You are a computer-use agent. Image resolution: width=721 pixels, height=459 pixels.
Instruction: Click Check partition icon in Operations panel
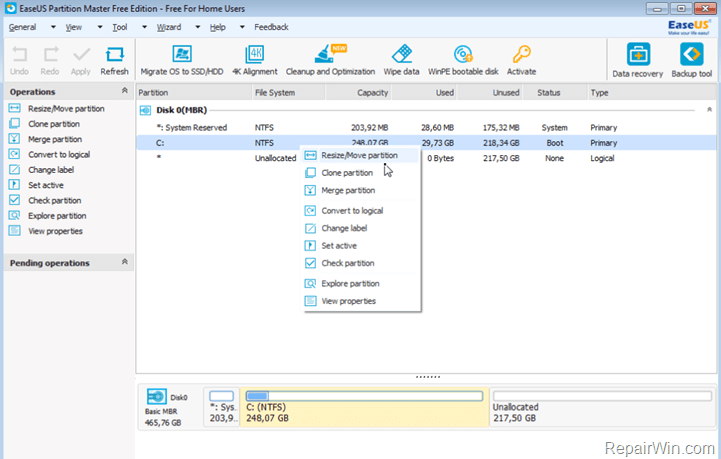[15, 200]
